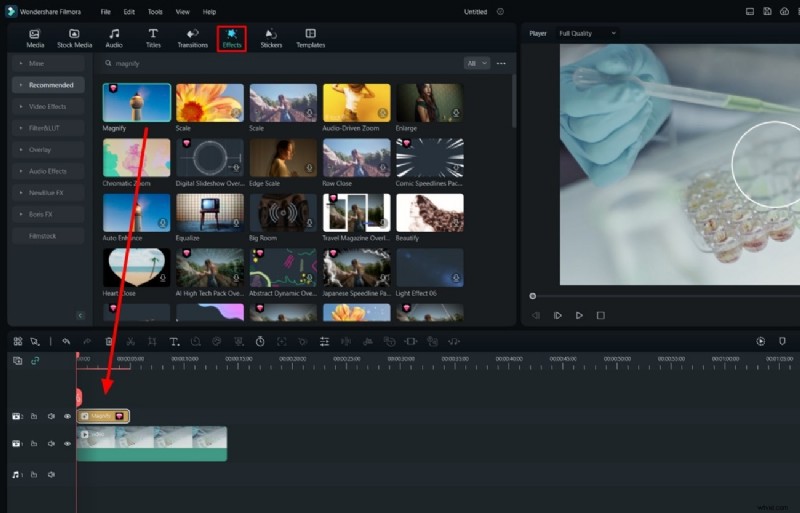Mute video track 1
Viewport: 800px width, 513px height.
point(51,444)
